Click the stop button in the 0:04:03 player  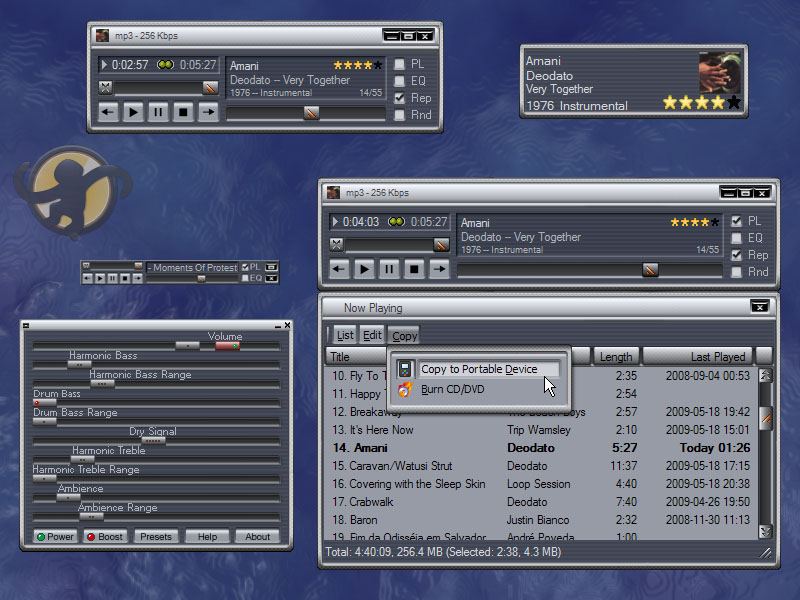(x=414, y=269)
